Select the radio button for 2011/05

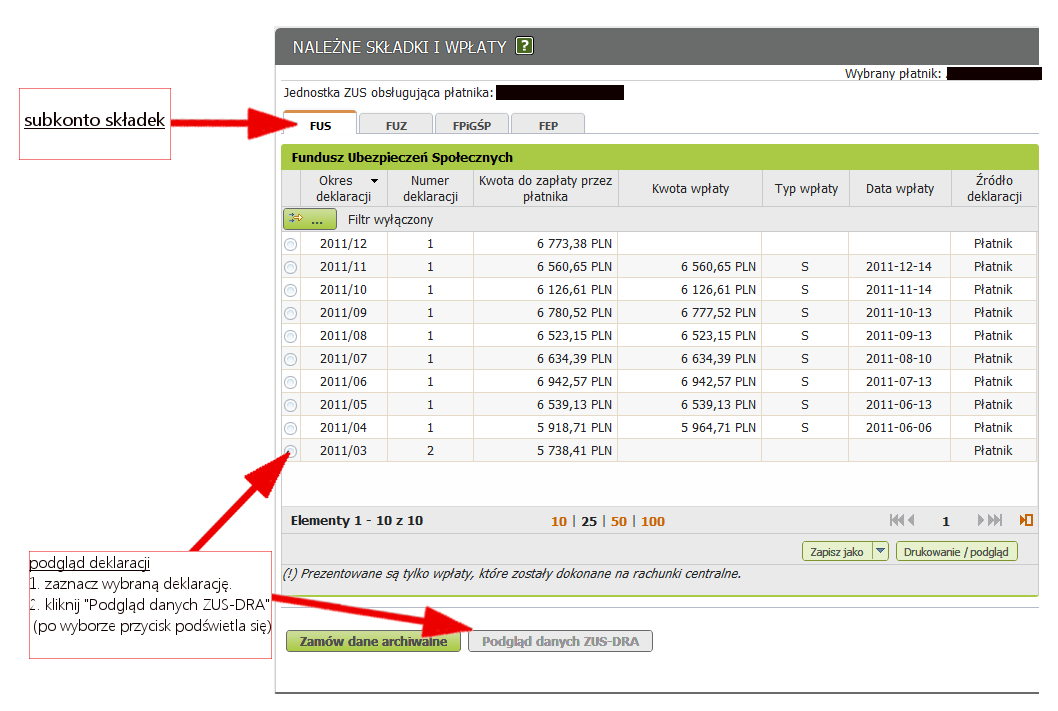(290, 405)
